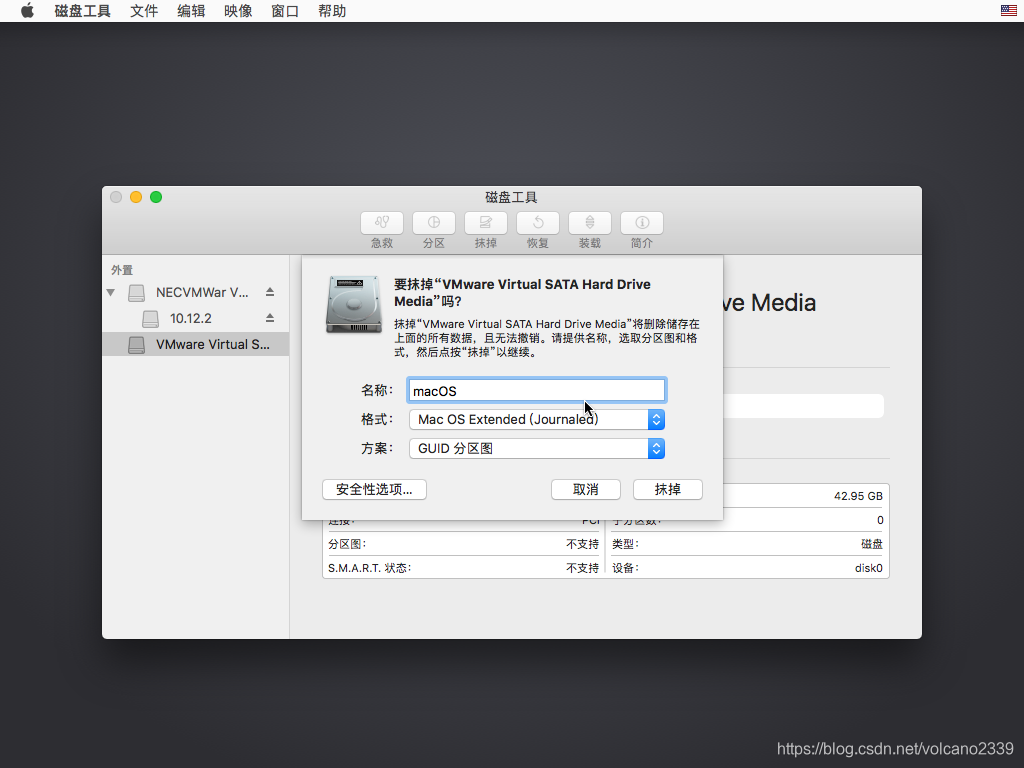
Task: Select VMware Virtual S... disk row
Action: 196,344
